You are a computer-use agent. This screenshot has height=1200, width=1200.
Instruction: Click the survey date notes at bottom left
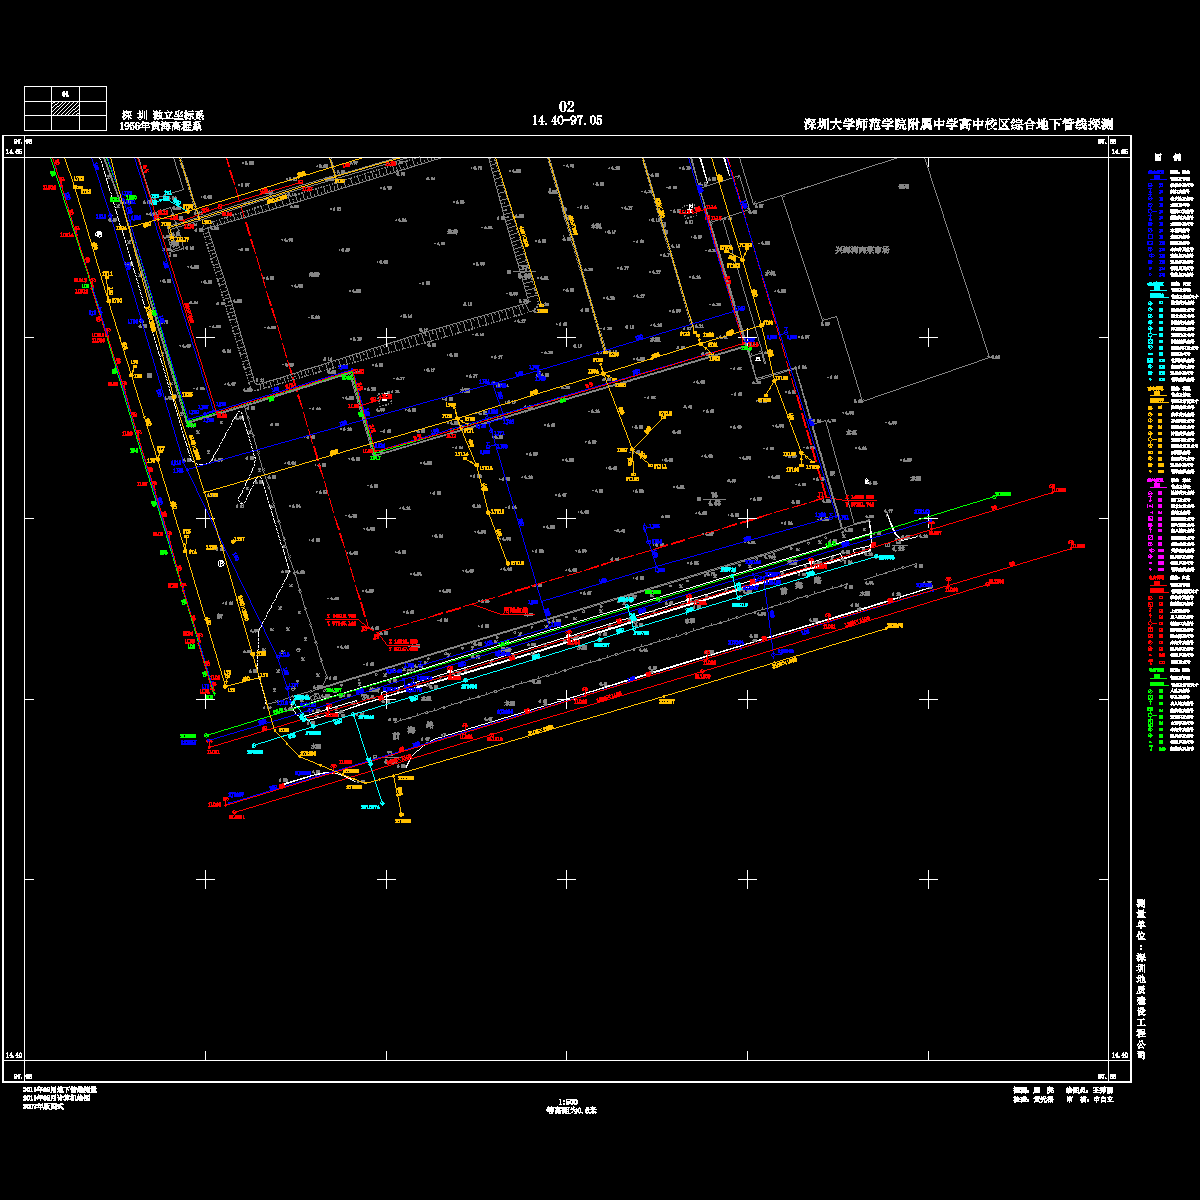[59, 1098]
